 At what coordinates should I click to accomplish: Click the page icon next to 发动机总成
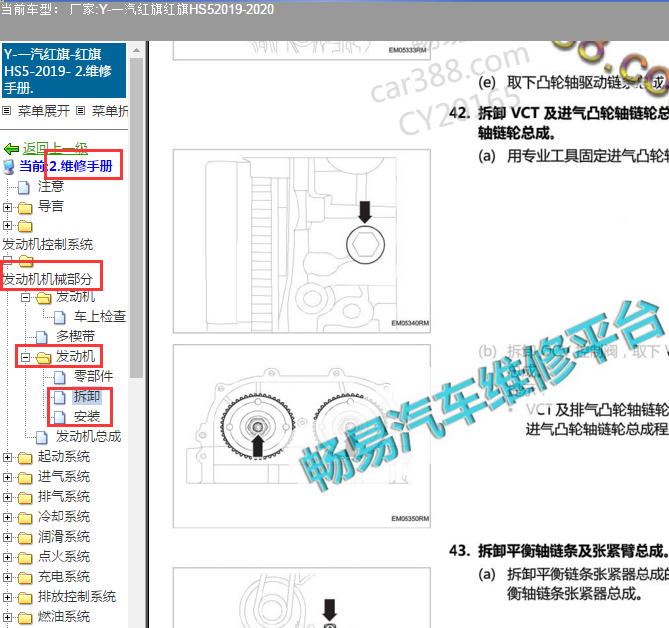42,437
